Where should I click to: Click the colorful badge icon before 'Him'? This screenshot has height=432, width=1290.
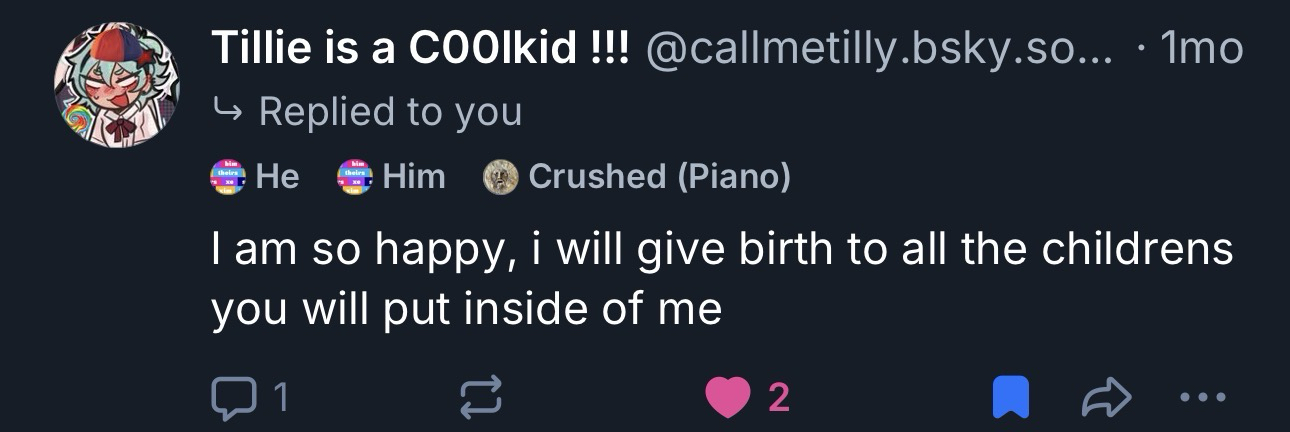(356, 176)
